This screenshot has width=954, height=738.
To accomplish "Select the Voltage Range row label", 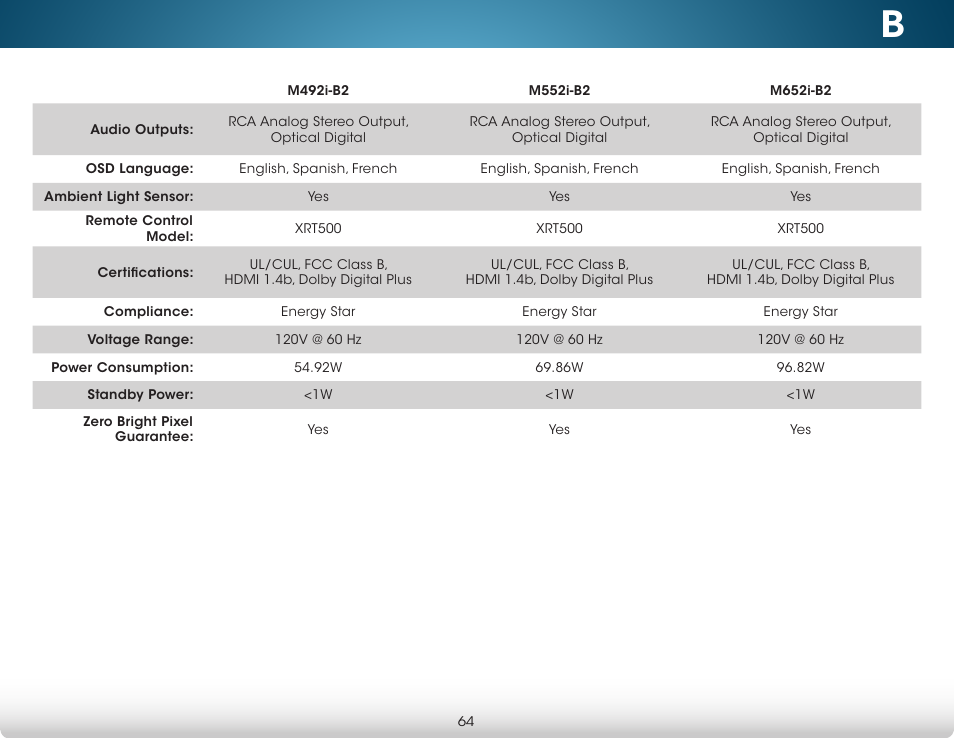I will click(x=140, y=339).
